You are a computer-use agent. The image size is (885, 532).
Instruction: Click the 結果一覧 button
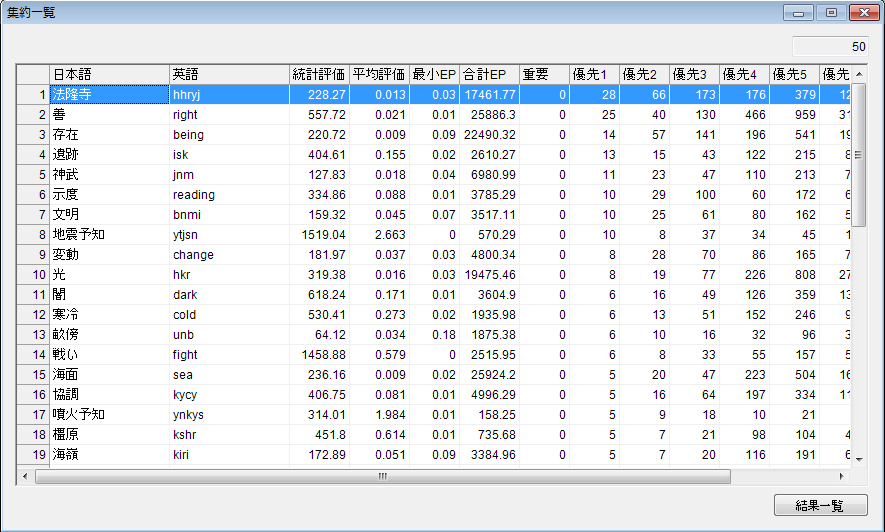point(820,506)
